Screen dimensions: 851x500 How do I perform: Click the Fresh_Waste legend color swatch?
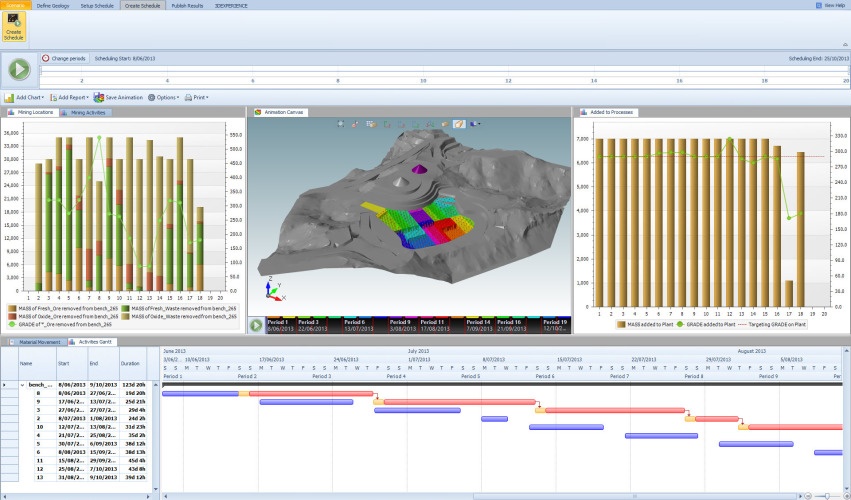[x=125, y=308]
